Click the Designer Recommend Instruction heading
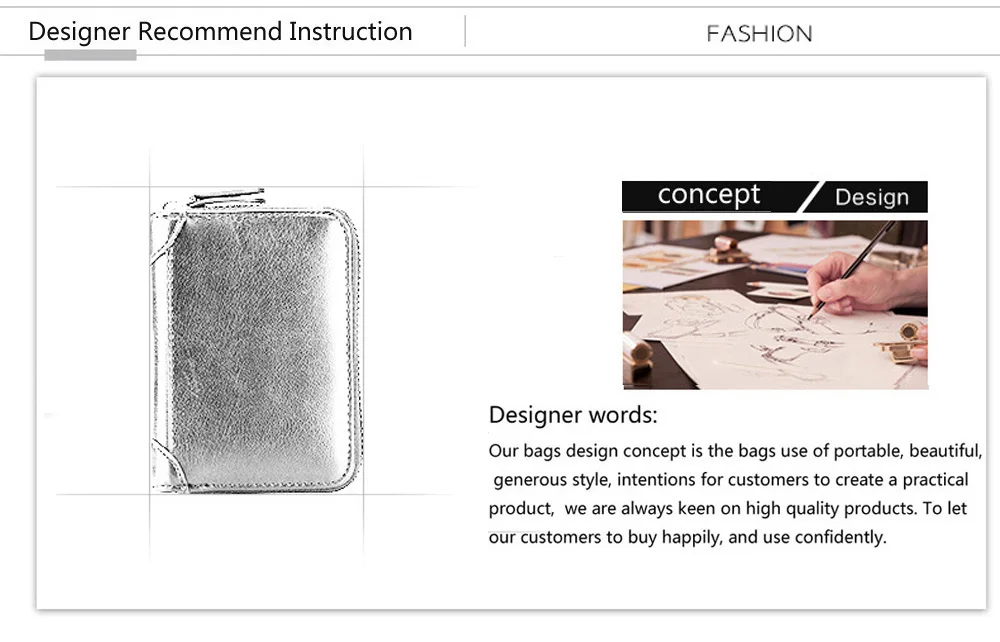 coord(220,32)
